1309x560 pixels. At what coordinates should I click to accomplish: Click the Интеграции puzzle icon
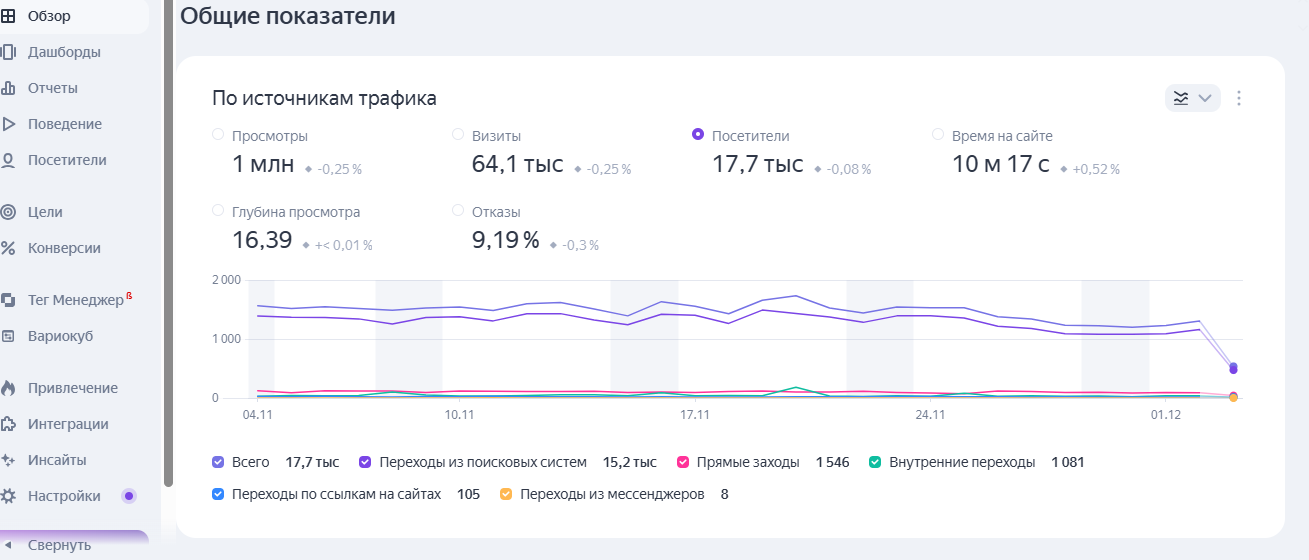(x=8, y=424)
